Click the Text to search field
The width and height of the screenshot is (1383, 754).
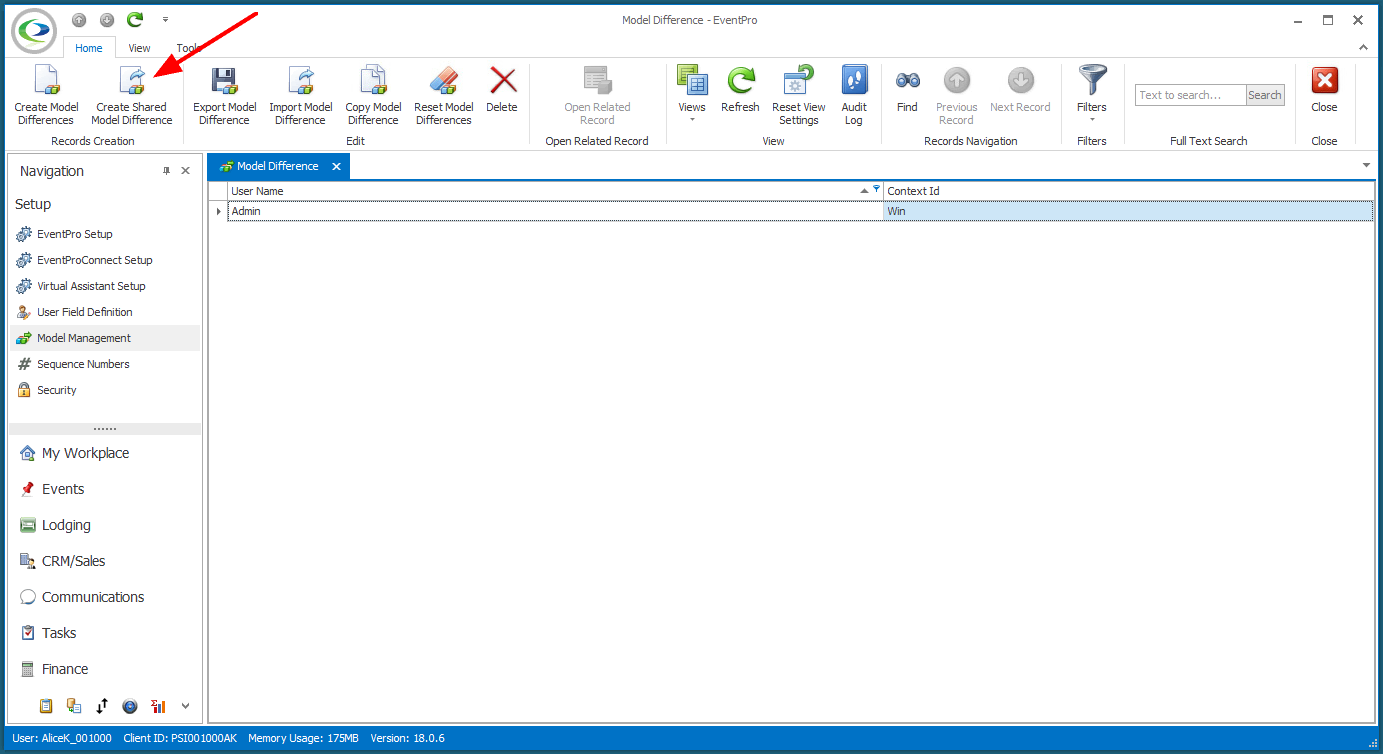click(x=1190, y=95)
